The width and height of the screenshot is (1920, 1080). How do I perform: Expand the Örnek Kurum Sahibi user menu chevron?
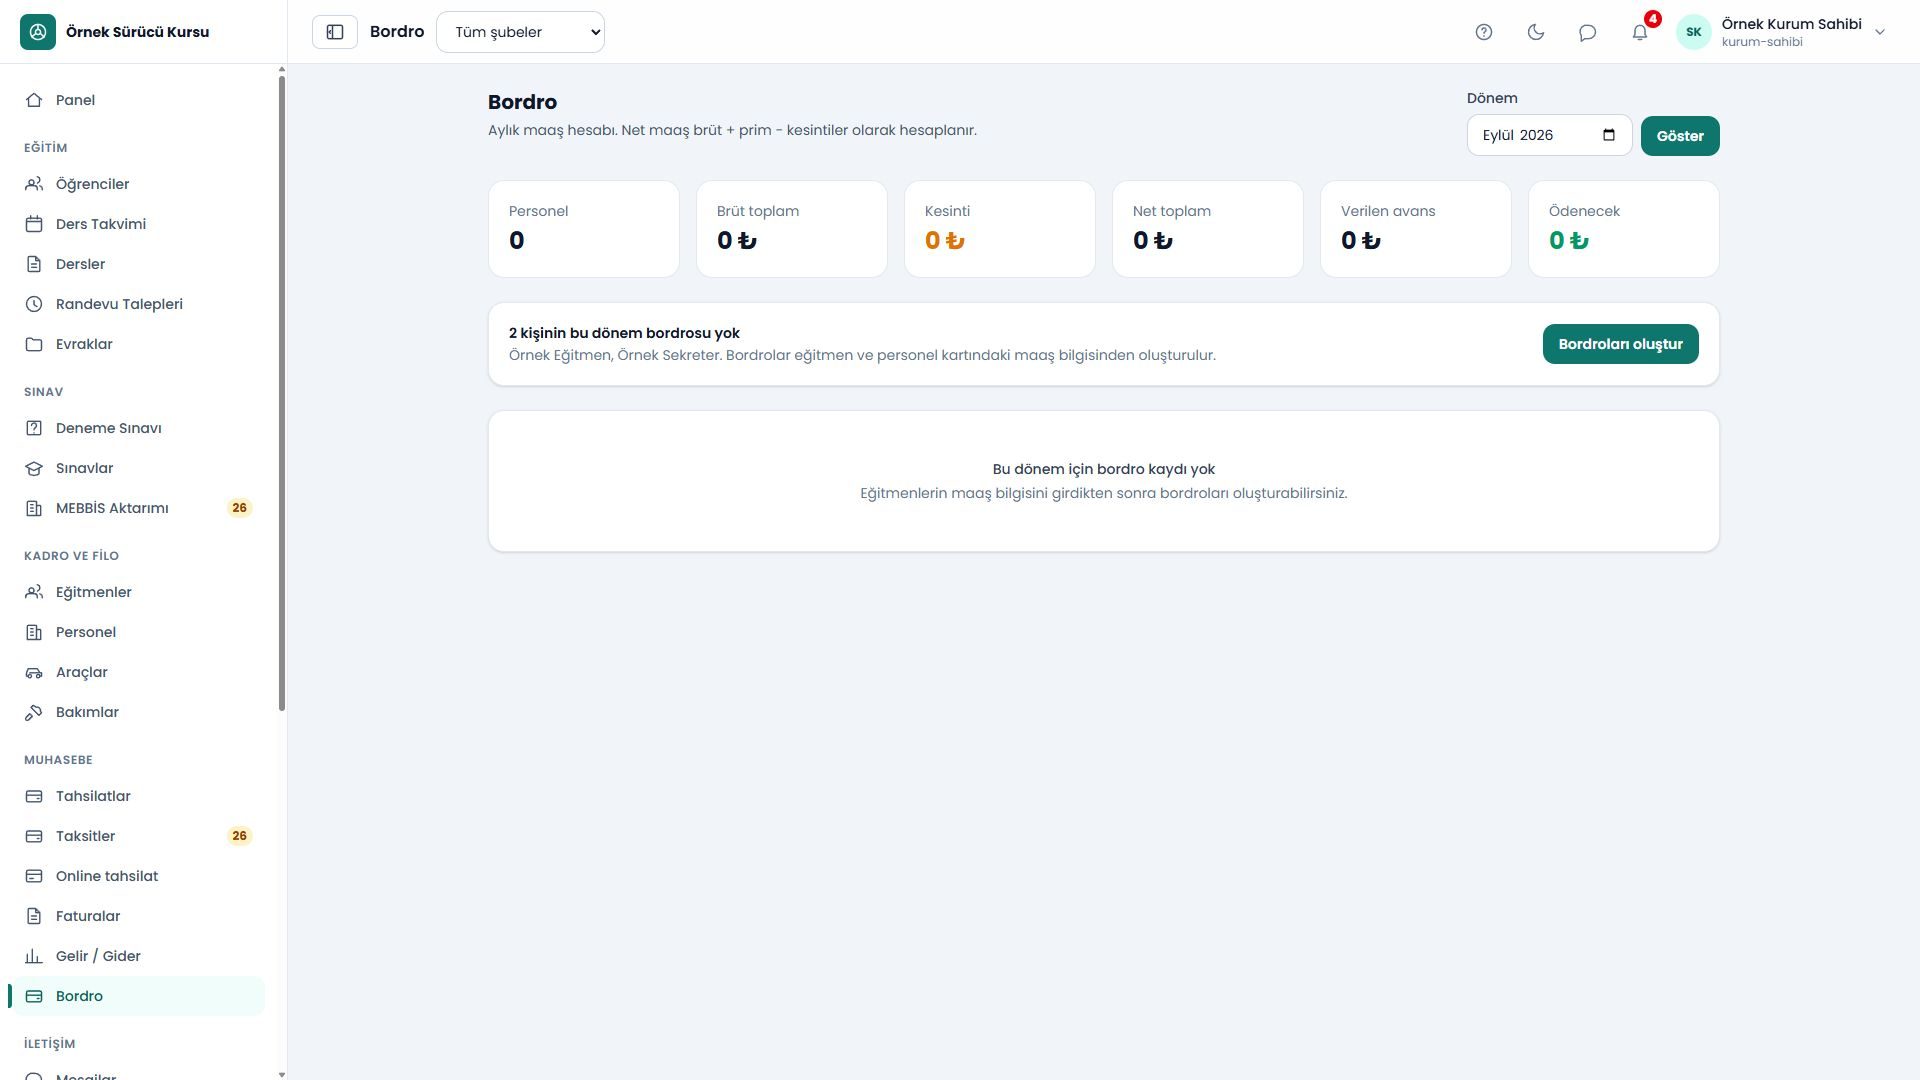click(x=1880, y=32)
